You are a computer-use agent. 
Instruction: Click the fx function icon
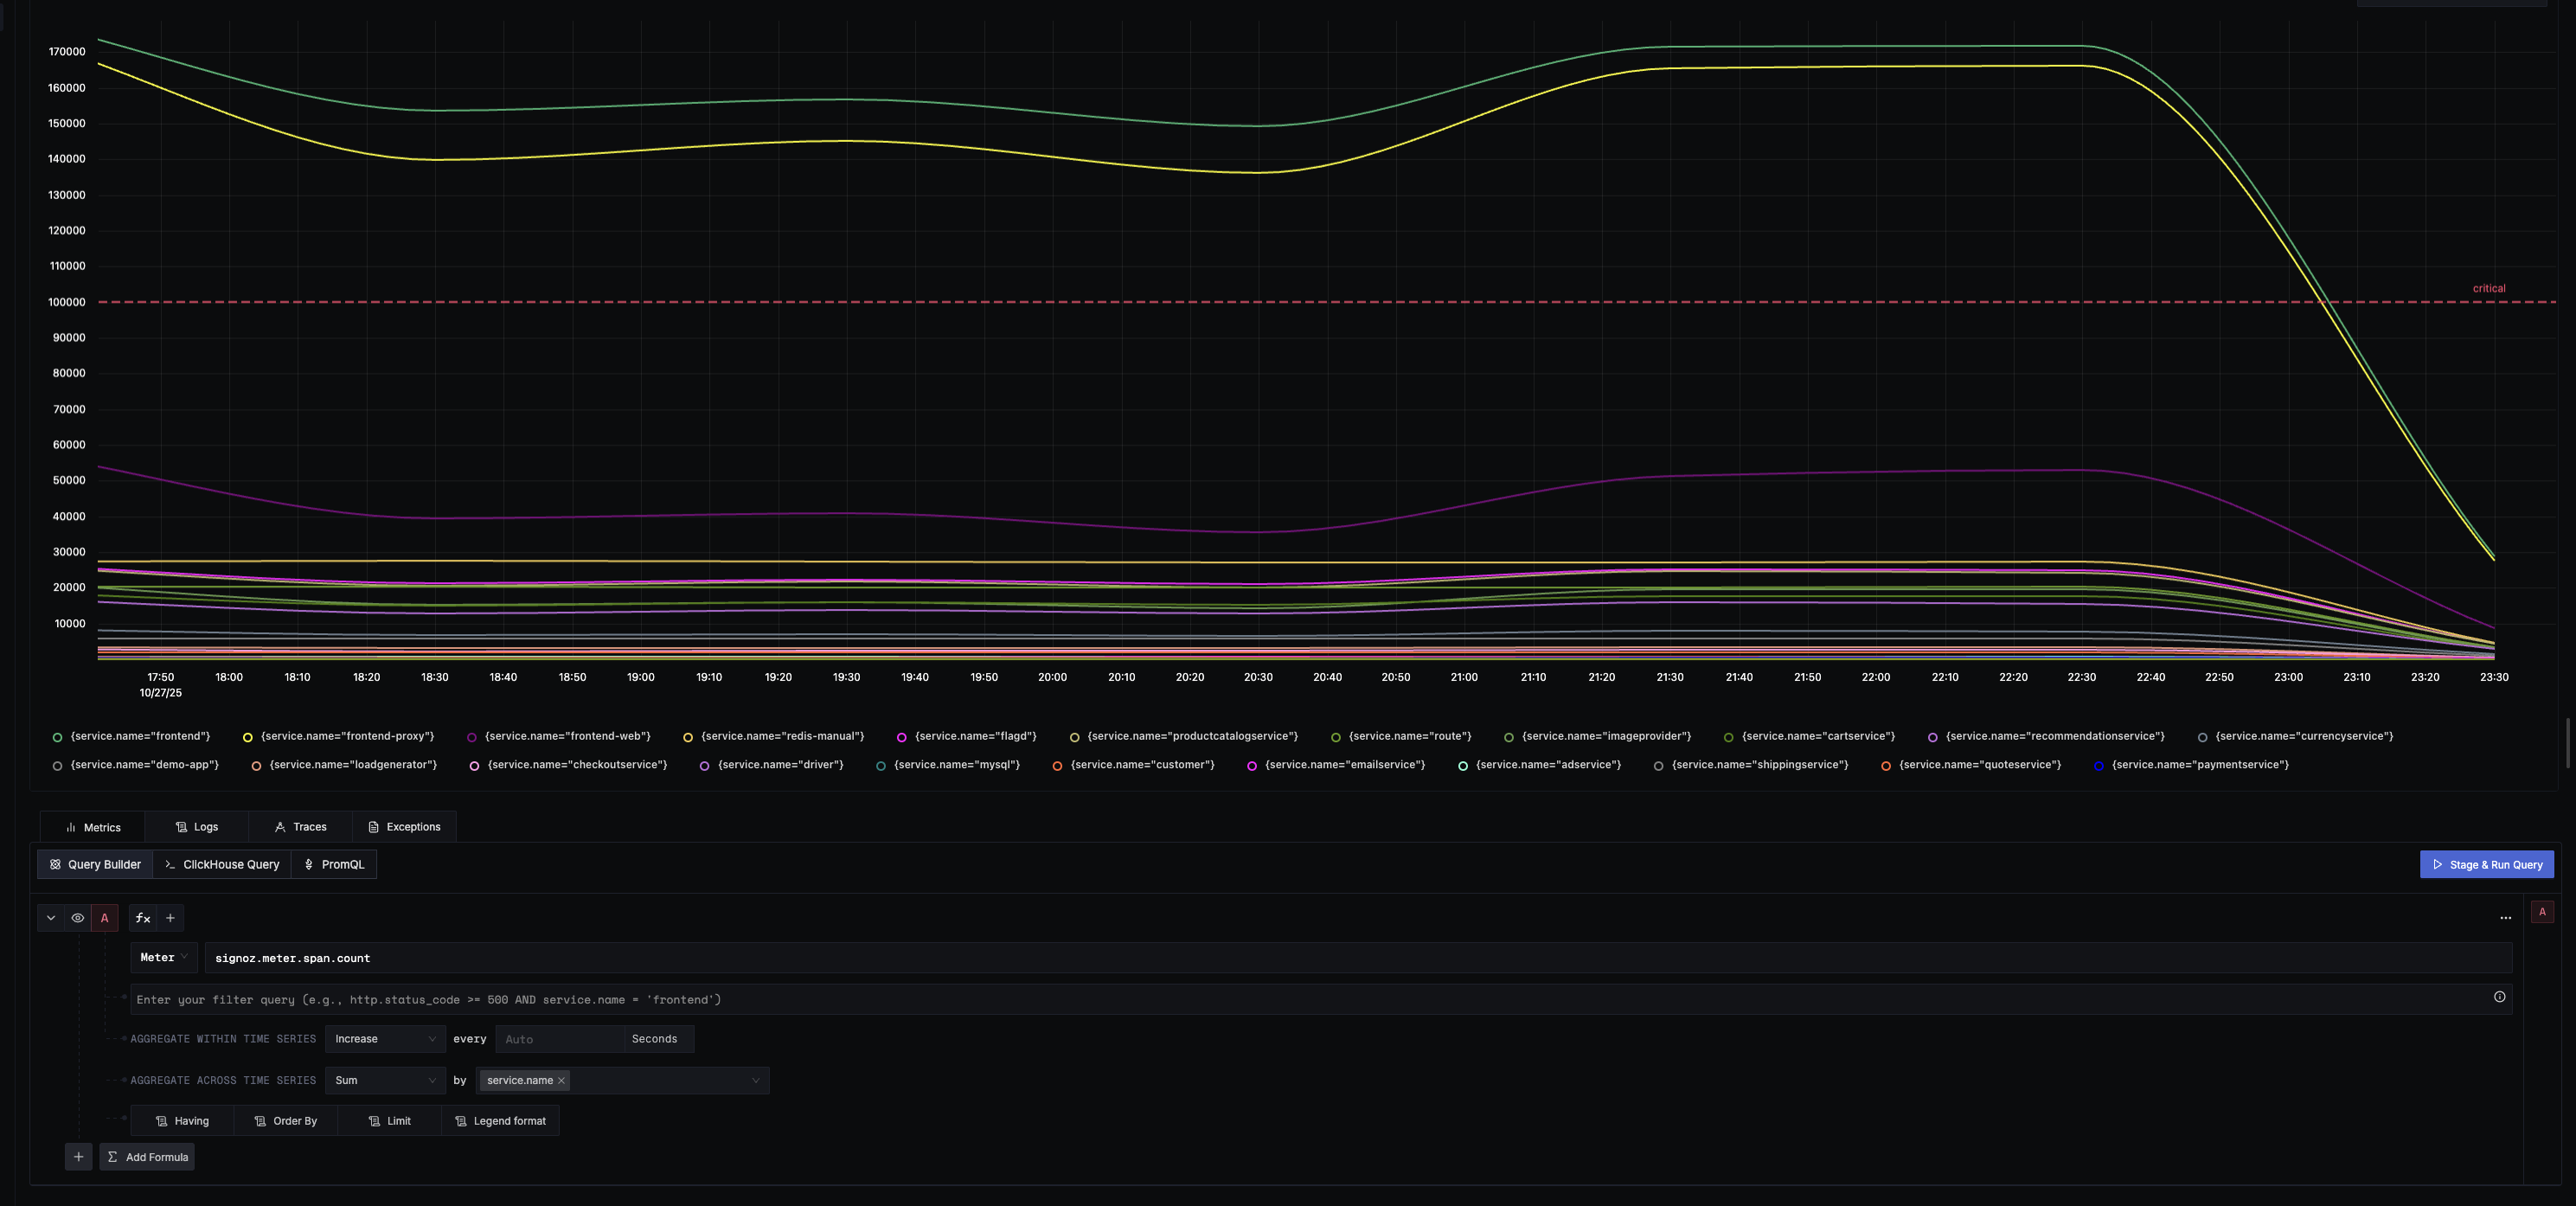click(x=143, y=918)
